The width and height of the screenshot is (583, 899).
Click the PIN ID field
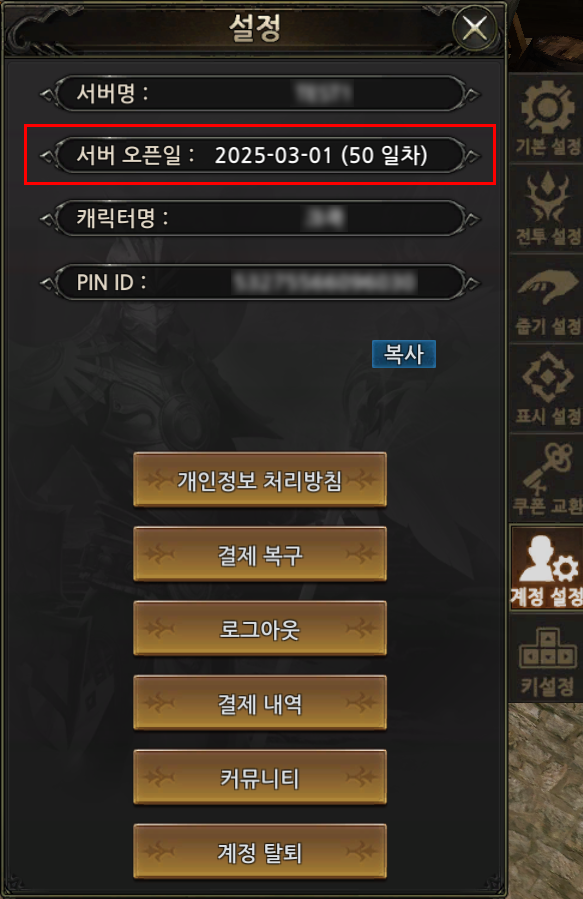pyautogui.click(x=260, y=283)
